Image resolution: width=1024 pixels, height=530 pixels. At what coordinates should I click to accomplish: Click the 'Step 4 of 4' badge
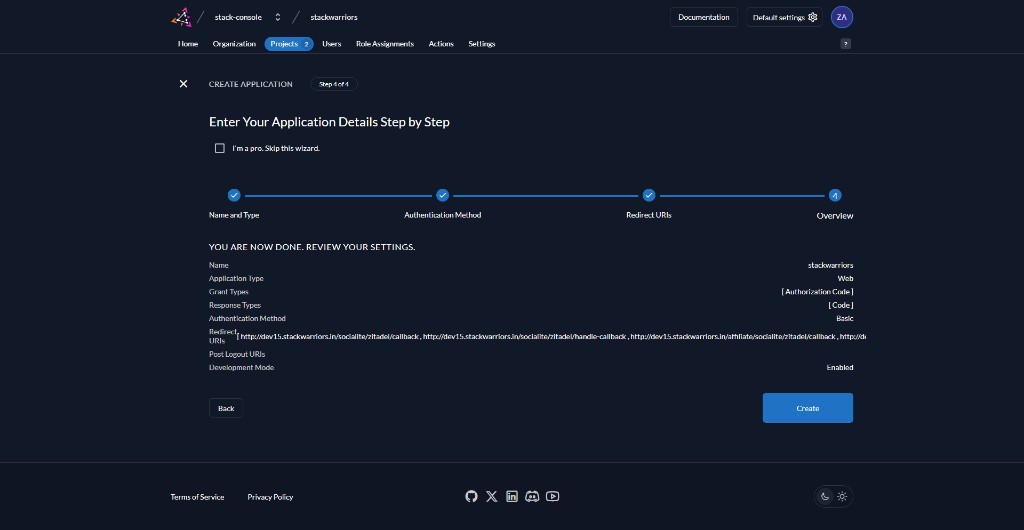tap(334, 84)
